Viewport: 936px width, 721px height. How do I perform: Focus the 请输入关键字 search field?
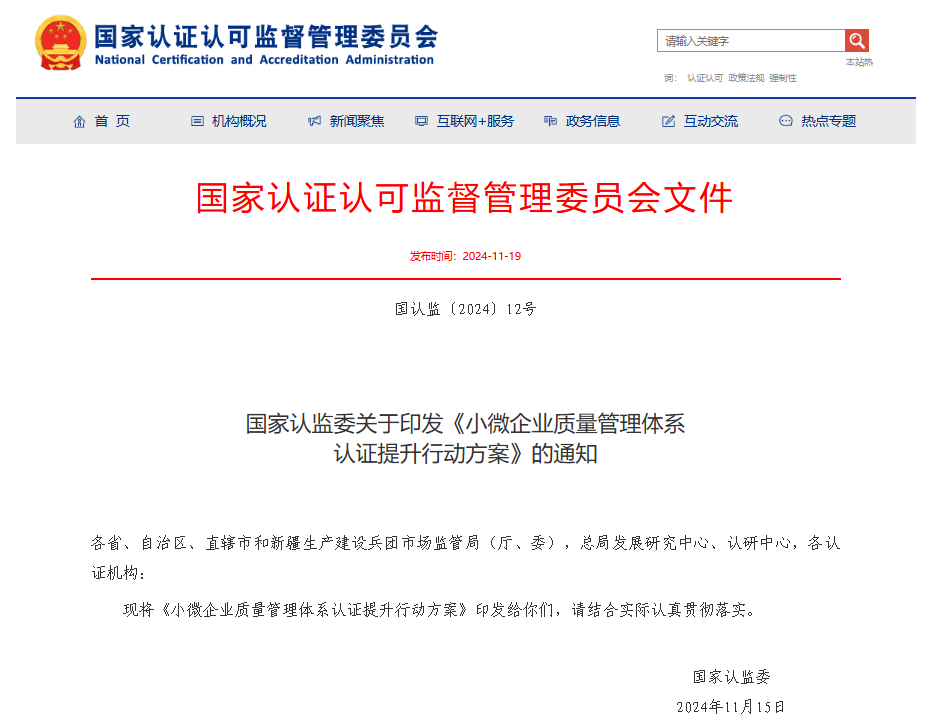coord(751,41)
